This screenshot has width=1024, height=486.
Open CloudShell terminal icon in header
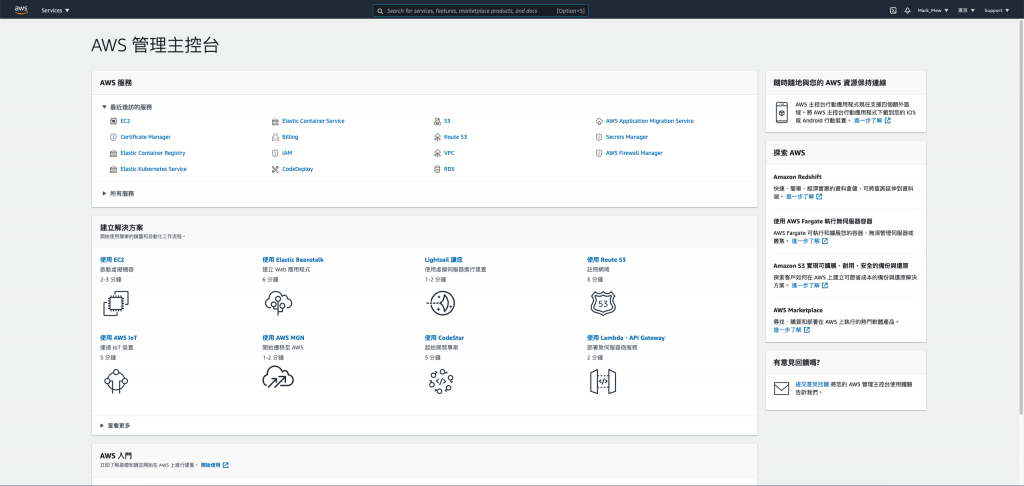893,10
